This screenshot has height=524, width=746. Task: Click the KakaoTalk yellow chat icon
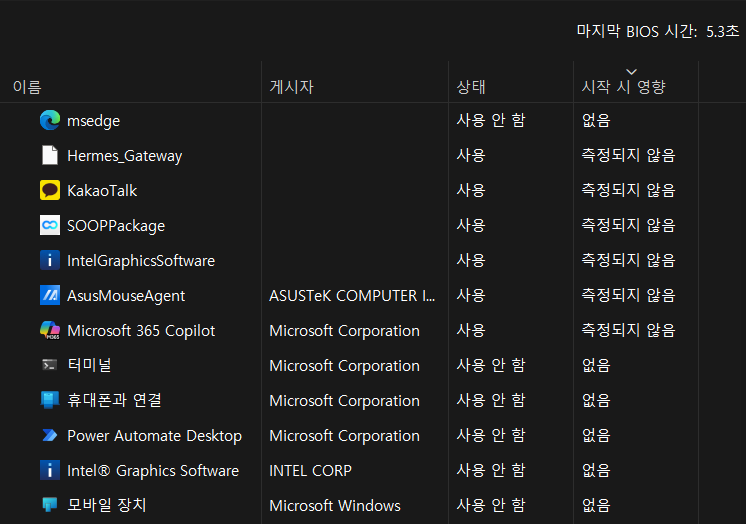click(x=50, y=190)
